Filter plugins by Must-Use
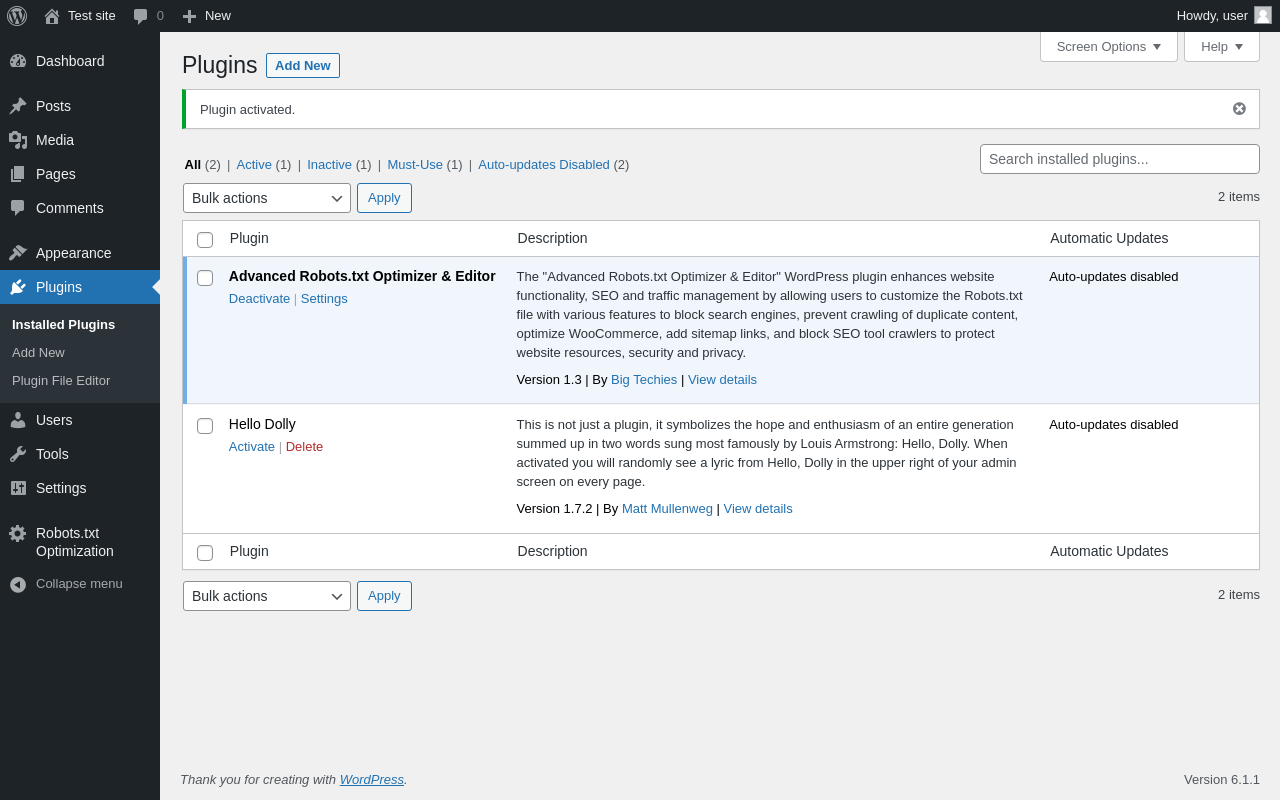The height and width of the screenshot is (800, 1280). click(415, 165)
